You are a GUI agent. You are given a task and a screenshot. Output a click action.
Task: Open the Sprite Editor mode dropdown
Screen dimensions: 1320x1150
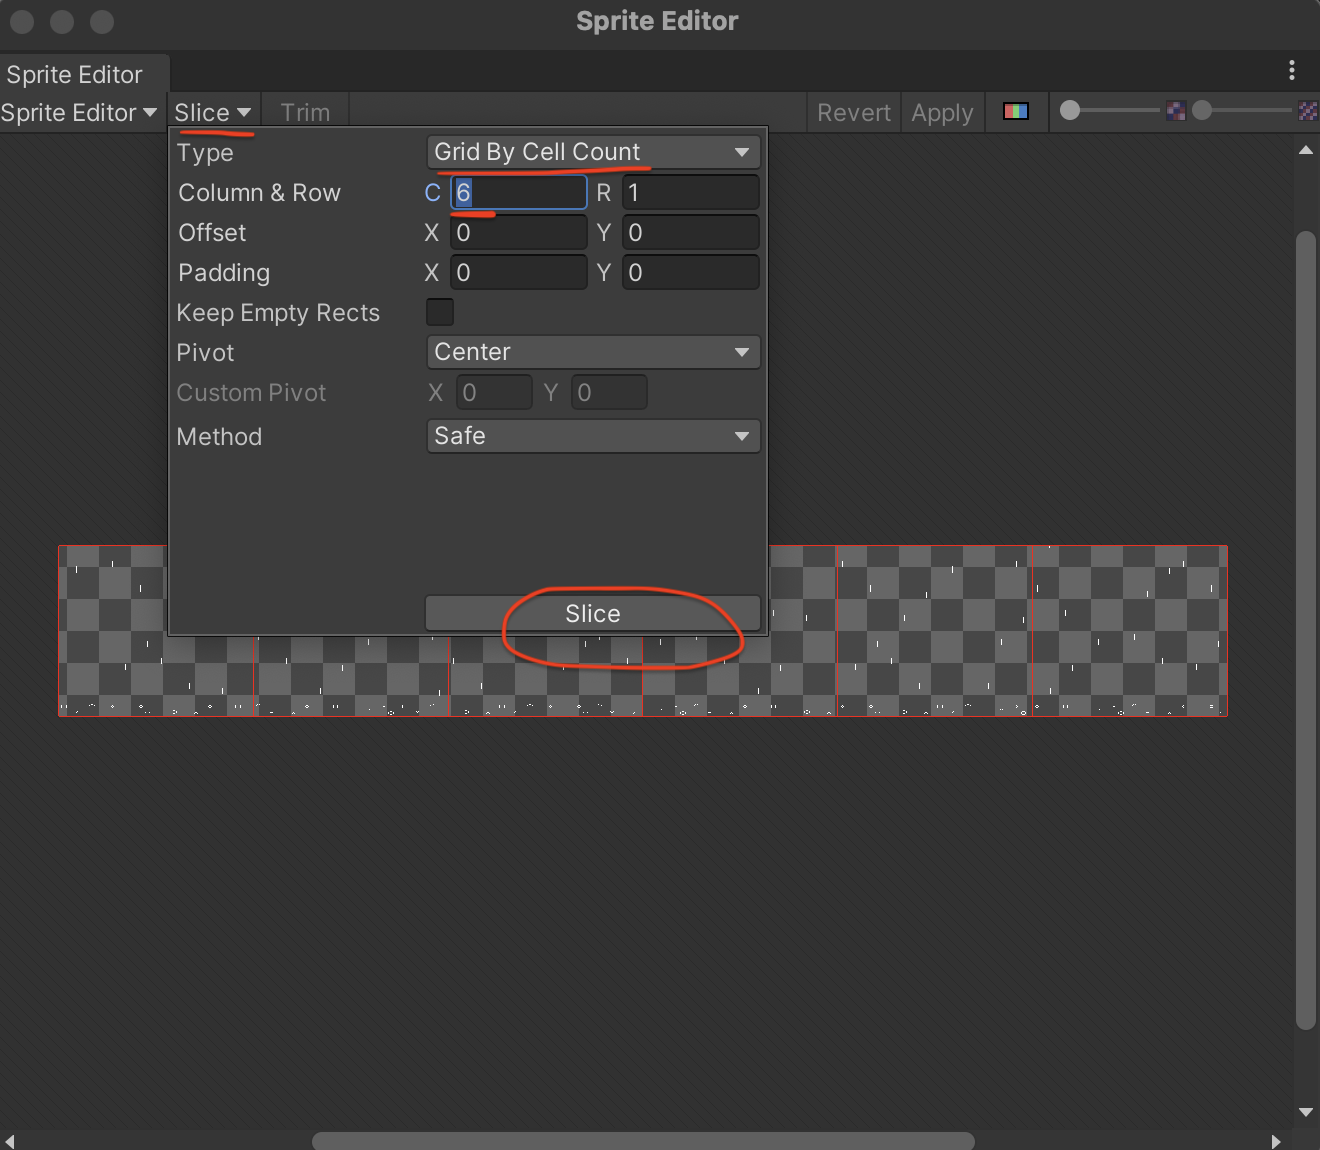(x=79, y=113)
